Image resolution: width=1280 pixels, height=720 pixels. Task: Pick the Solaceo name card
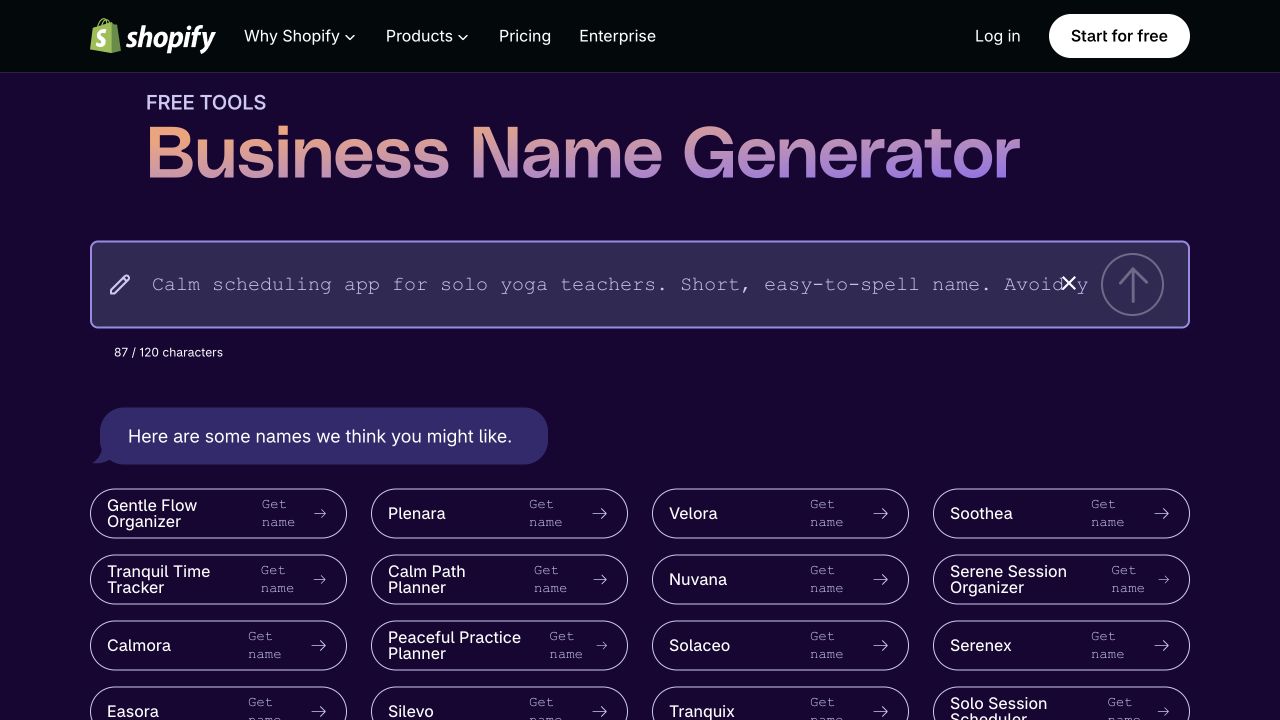tap(780, 646)
